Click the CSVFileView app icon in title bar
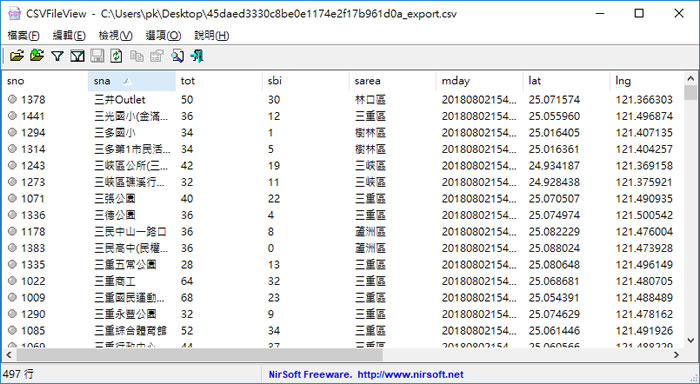700x384 pixels. (15, 13)
